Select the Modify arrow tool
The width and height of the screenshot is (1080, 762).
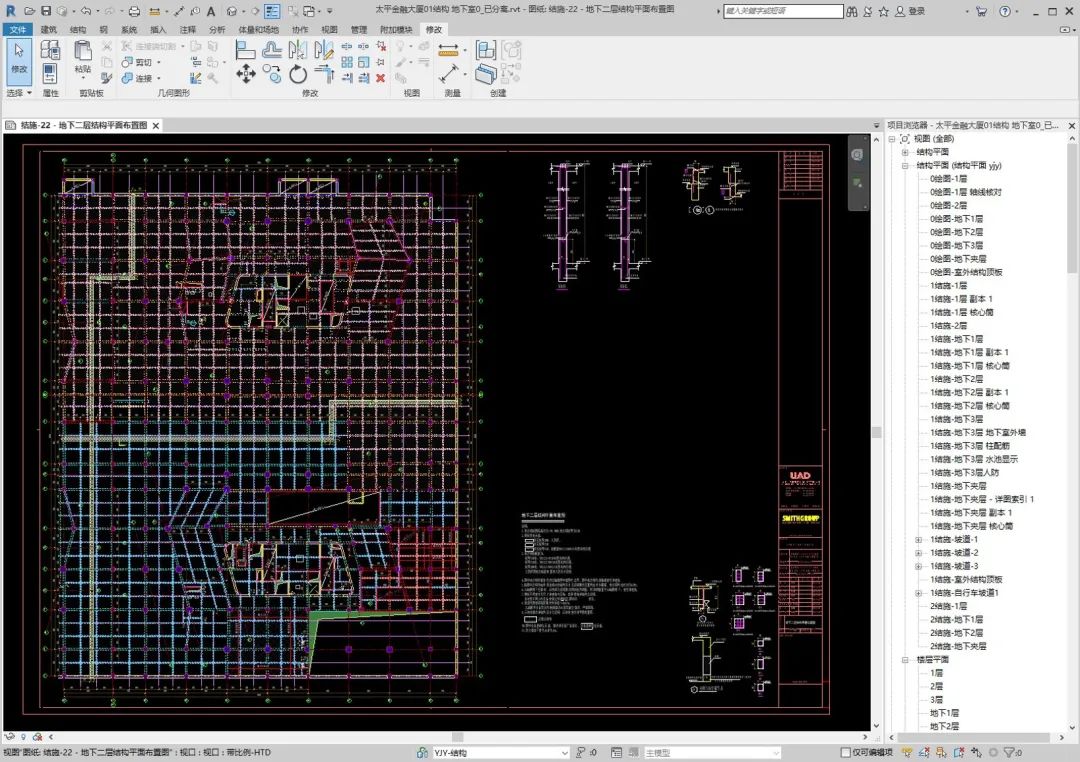tap(19, 58)
